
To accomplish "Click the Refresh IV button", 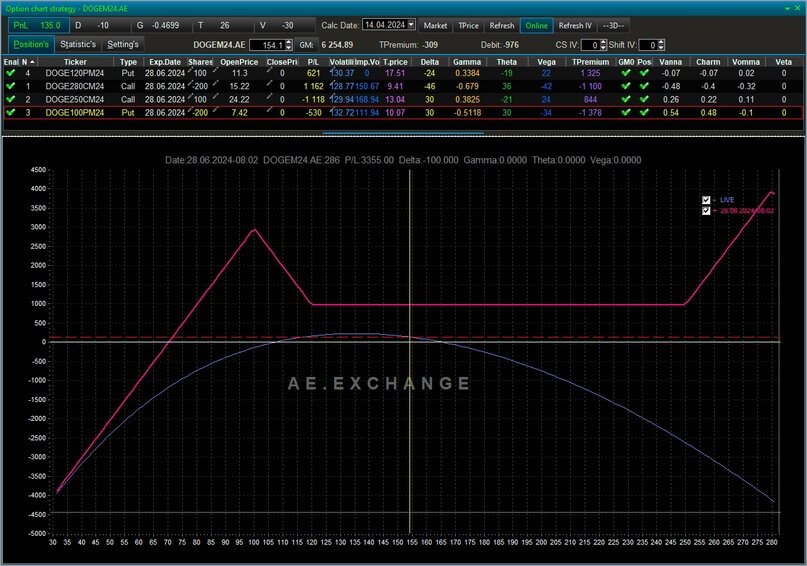I will pyautogui.click(x=575, y=25).
